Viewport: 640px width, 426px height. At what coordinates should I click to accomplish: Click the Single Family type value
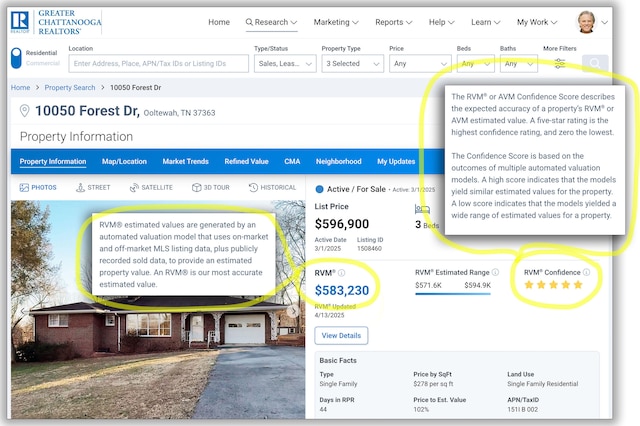[x=338, y=384]
